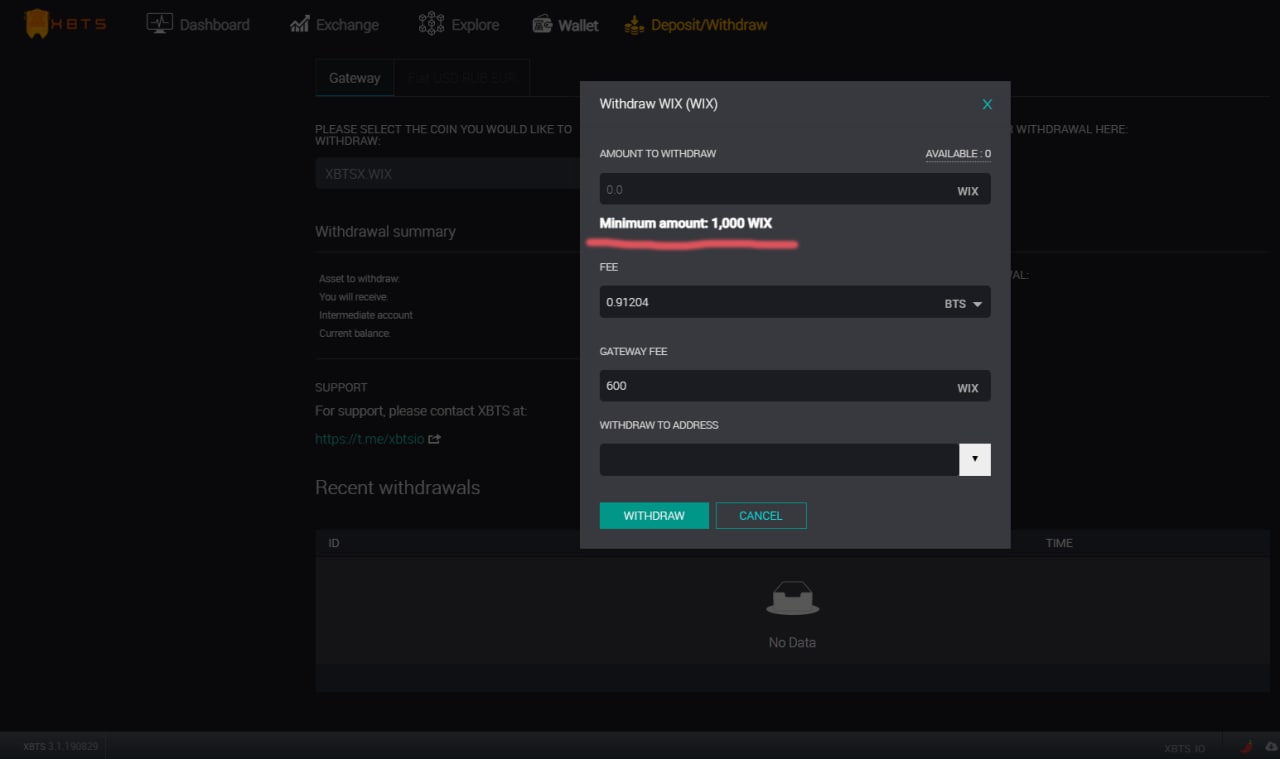Click the Intermediate account label
Image resolution: width=1280 pixels, height=759 pixels.
tap(366, 315)
